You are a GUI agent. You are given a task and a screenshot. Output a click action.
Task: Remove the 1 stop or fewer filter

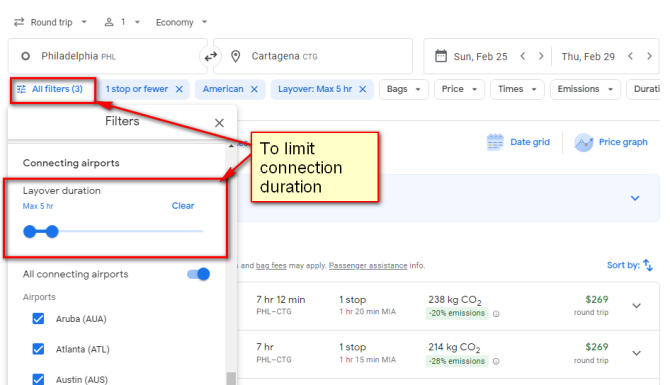point(179,89)
